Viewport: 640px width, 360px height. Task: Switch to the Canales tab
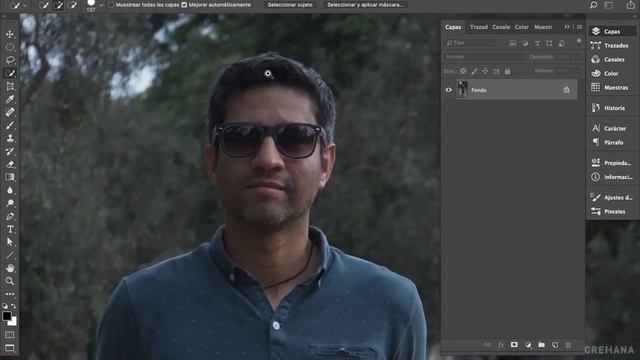point(501,27)
